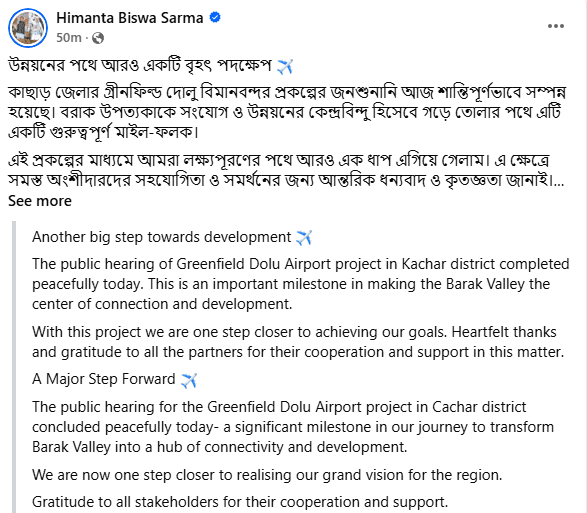587x513 pixels.
Task: Click the Bengali paragraph about Dolu airport hearing
Action: pos(287,112)
